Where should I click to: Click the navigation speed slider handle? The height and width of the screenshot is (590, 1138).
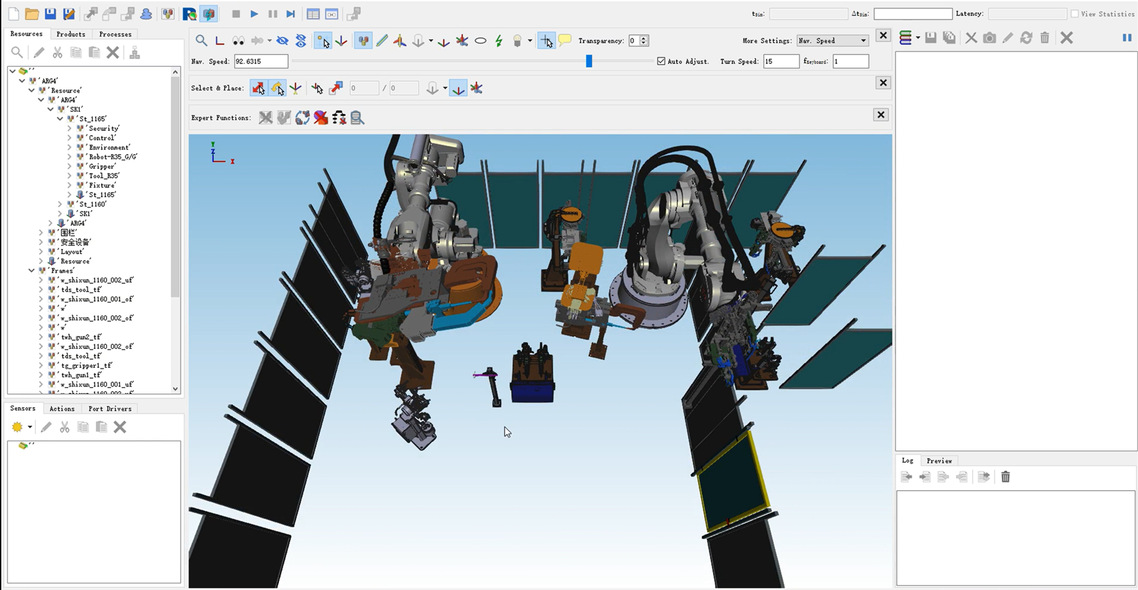coord(589,62)
